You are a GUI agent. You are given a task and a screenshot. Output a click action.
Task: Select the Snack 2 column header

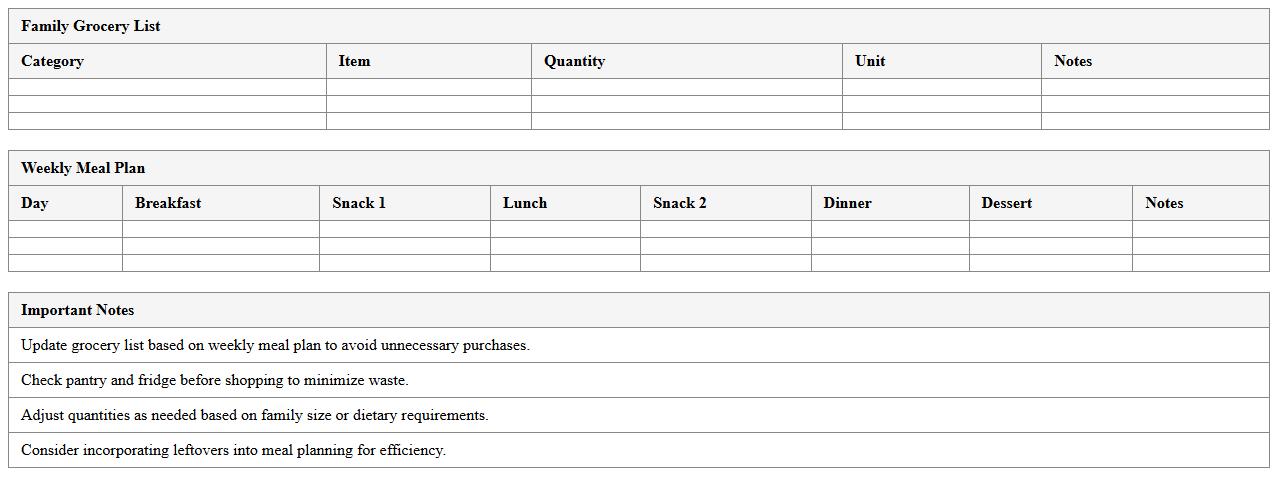[x=680, y=203]
